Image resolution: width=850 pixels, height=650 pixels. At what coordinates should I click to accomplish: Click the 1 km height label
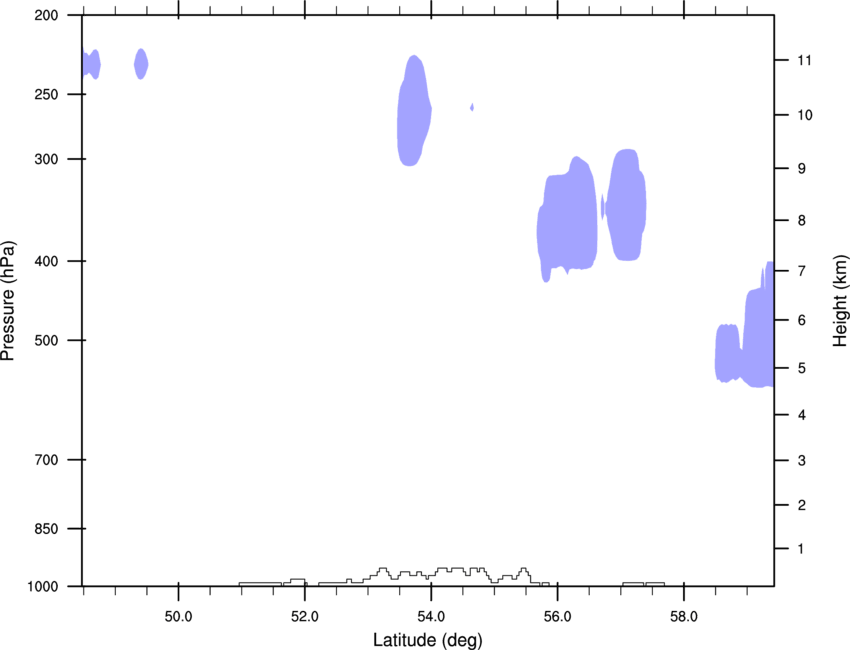tap(801, 549)
